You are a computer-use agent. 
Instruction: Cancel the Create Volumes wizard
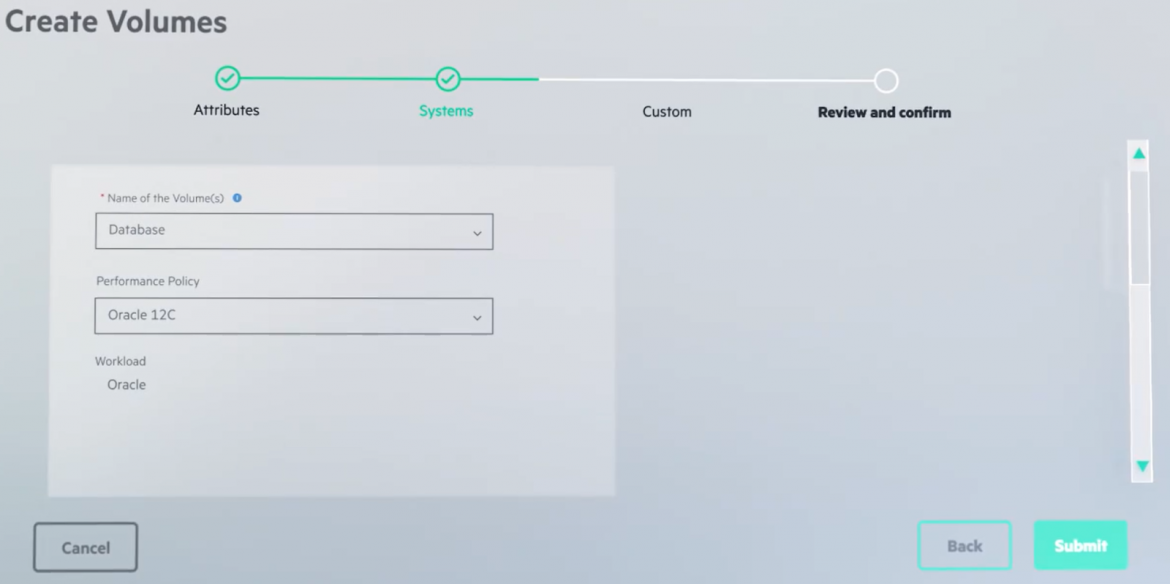(85, 546)
